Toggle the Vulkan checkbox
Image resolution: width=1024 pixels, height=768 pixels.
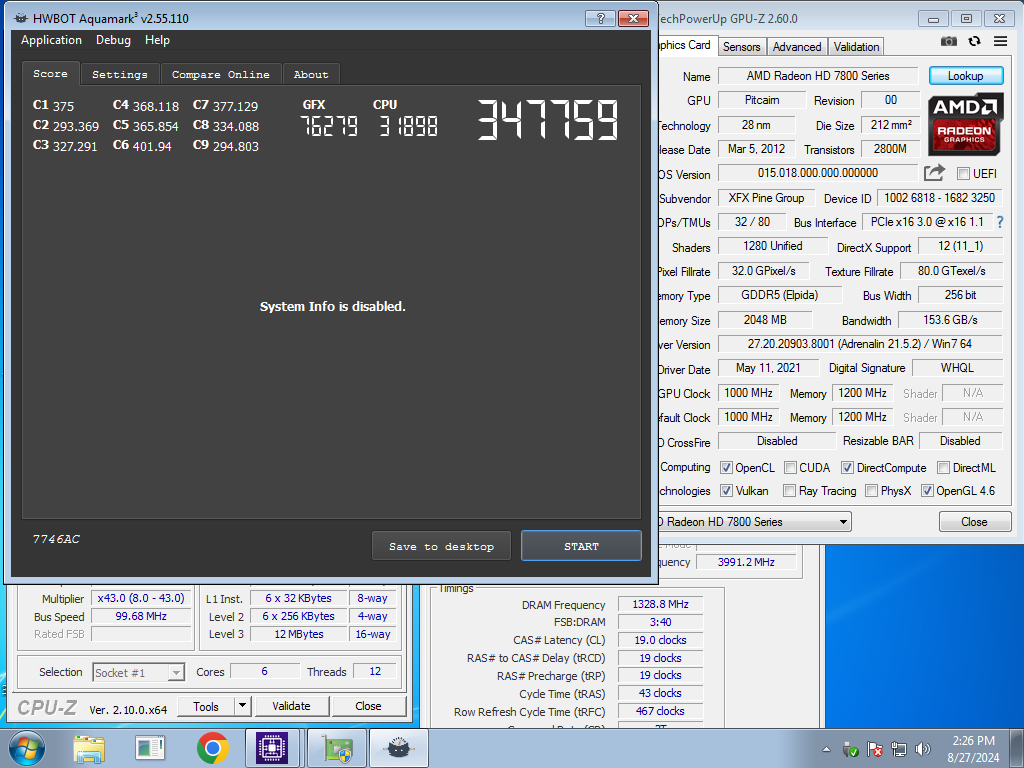pyautogui.click(x=726, y=490)
